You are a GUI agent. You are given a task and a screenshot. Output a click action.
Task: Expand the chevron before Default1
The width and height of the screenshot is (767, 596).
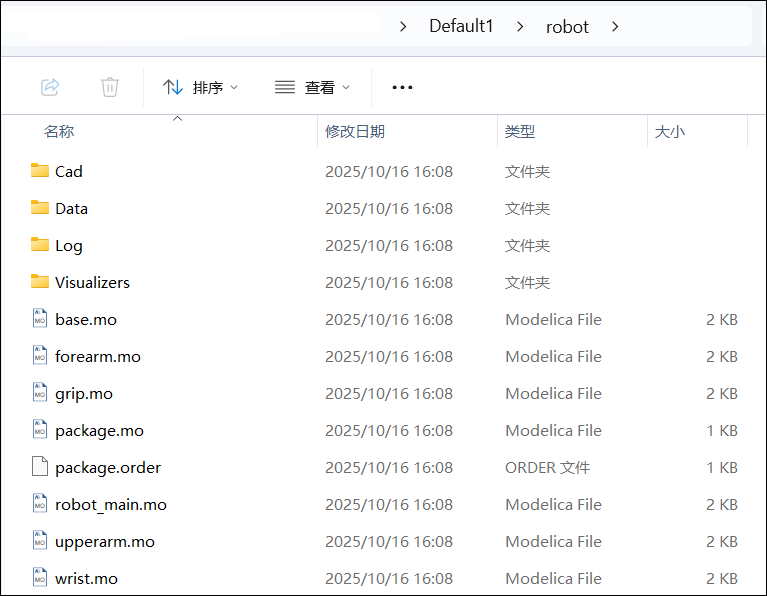tap(403, 26)
